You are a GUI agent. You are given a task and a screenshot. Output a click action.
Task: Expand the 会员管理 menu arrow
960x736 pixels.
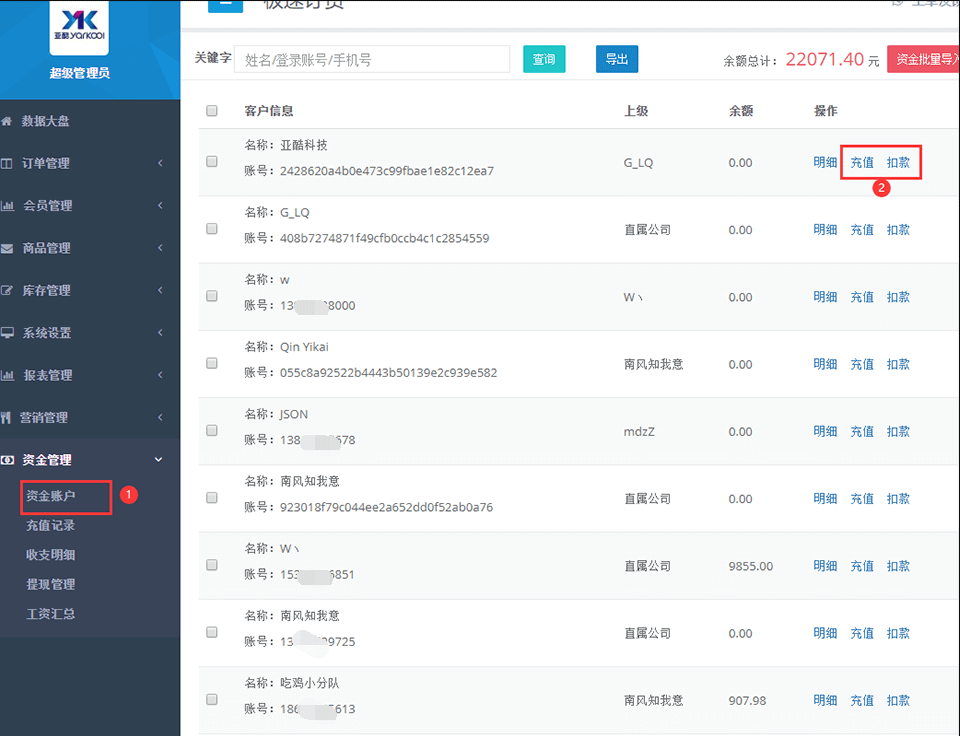(160, 205)
